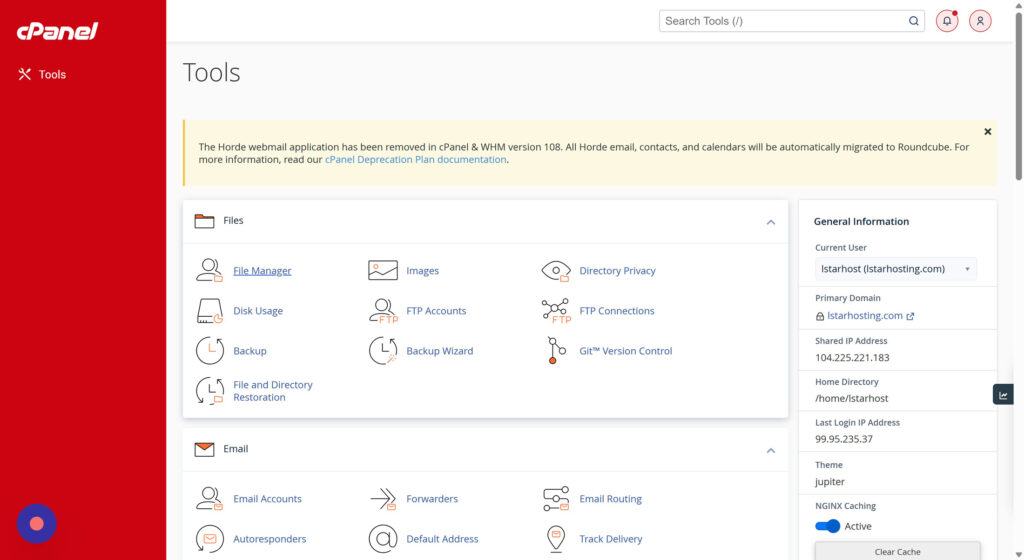Image resolution: width=1024 pixels, height=560 pixels.
Task: Click the Tools wrench icon in sidebar
Action: tap(25, 74)
